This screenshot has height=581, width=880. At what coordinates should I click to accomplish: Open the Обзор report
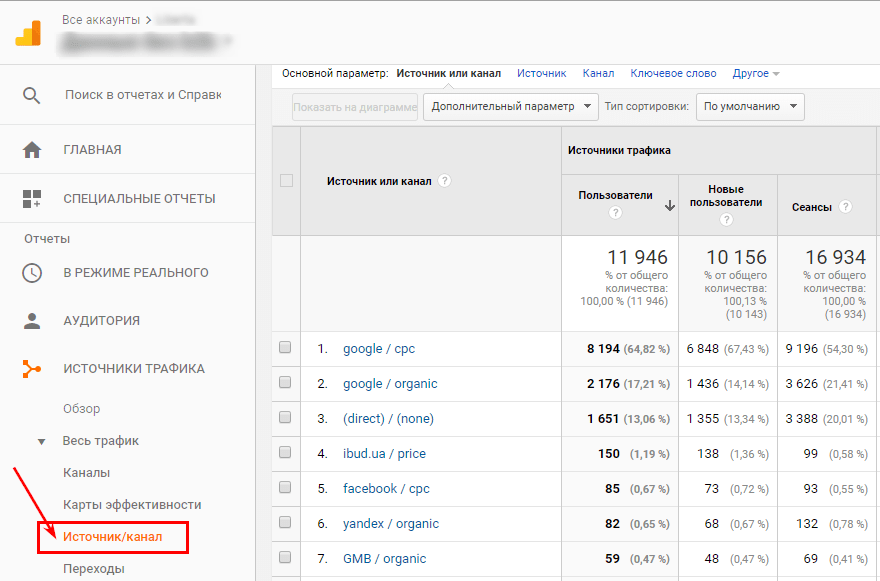pos(81,409)
